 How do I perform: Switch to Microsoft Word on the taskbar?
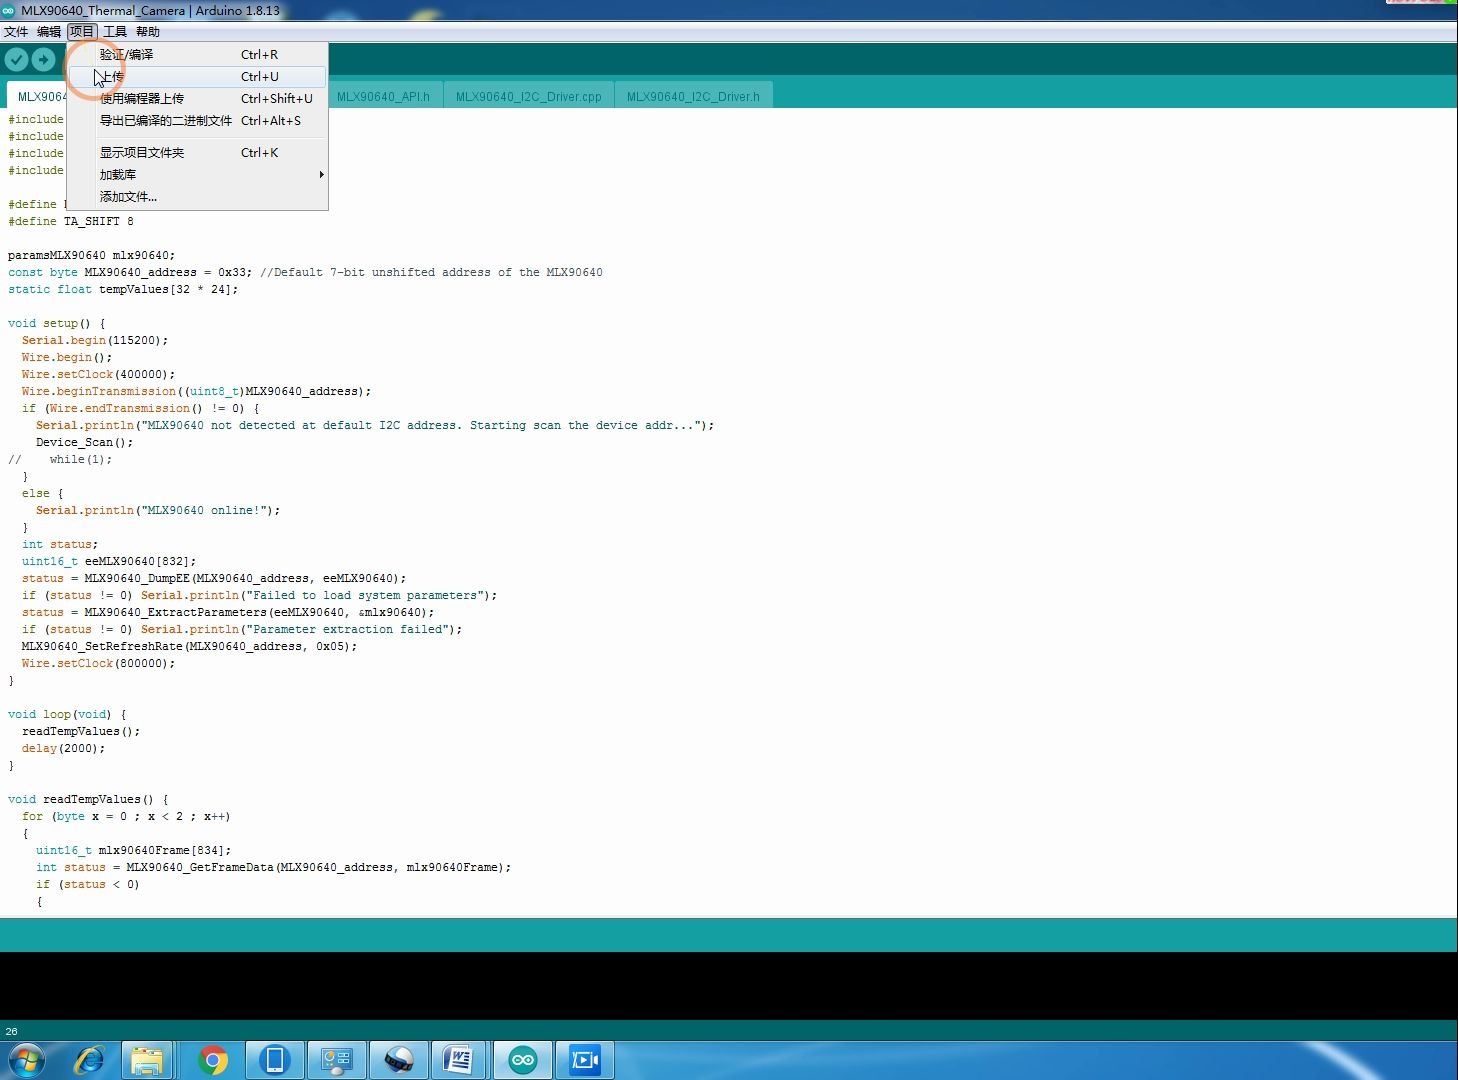pos(459,1060)
